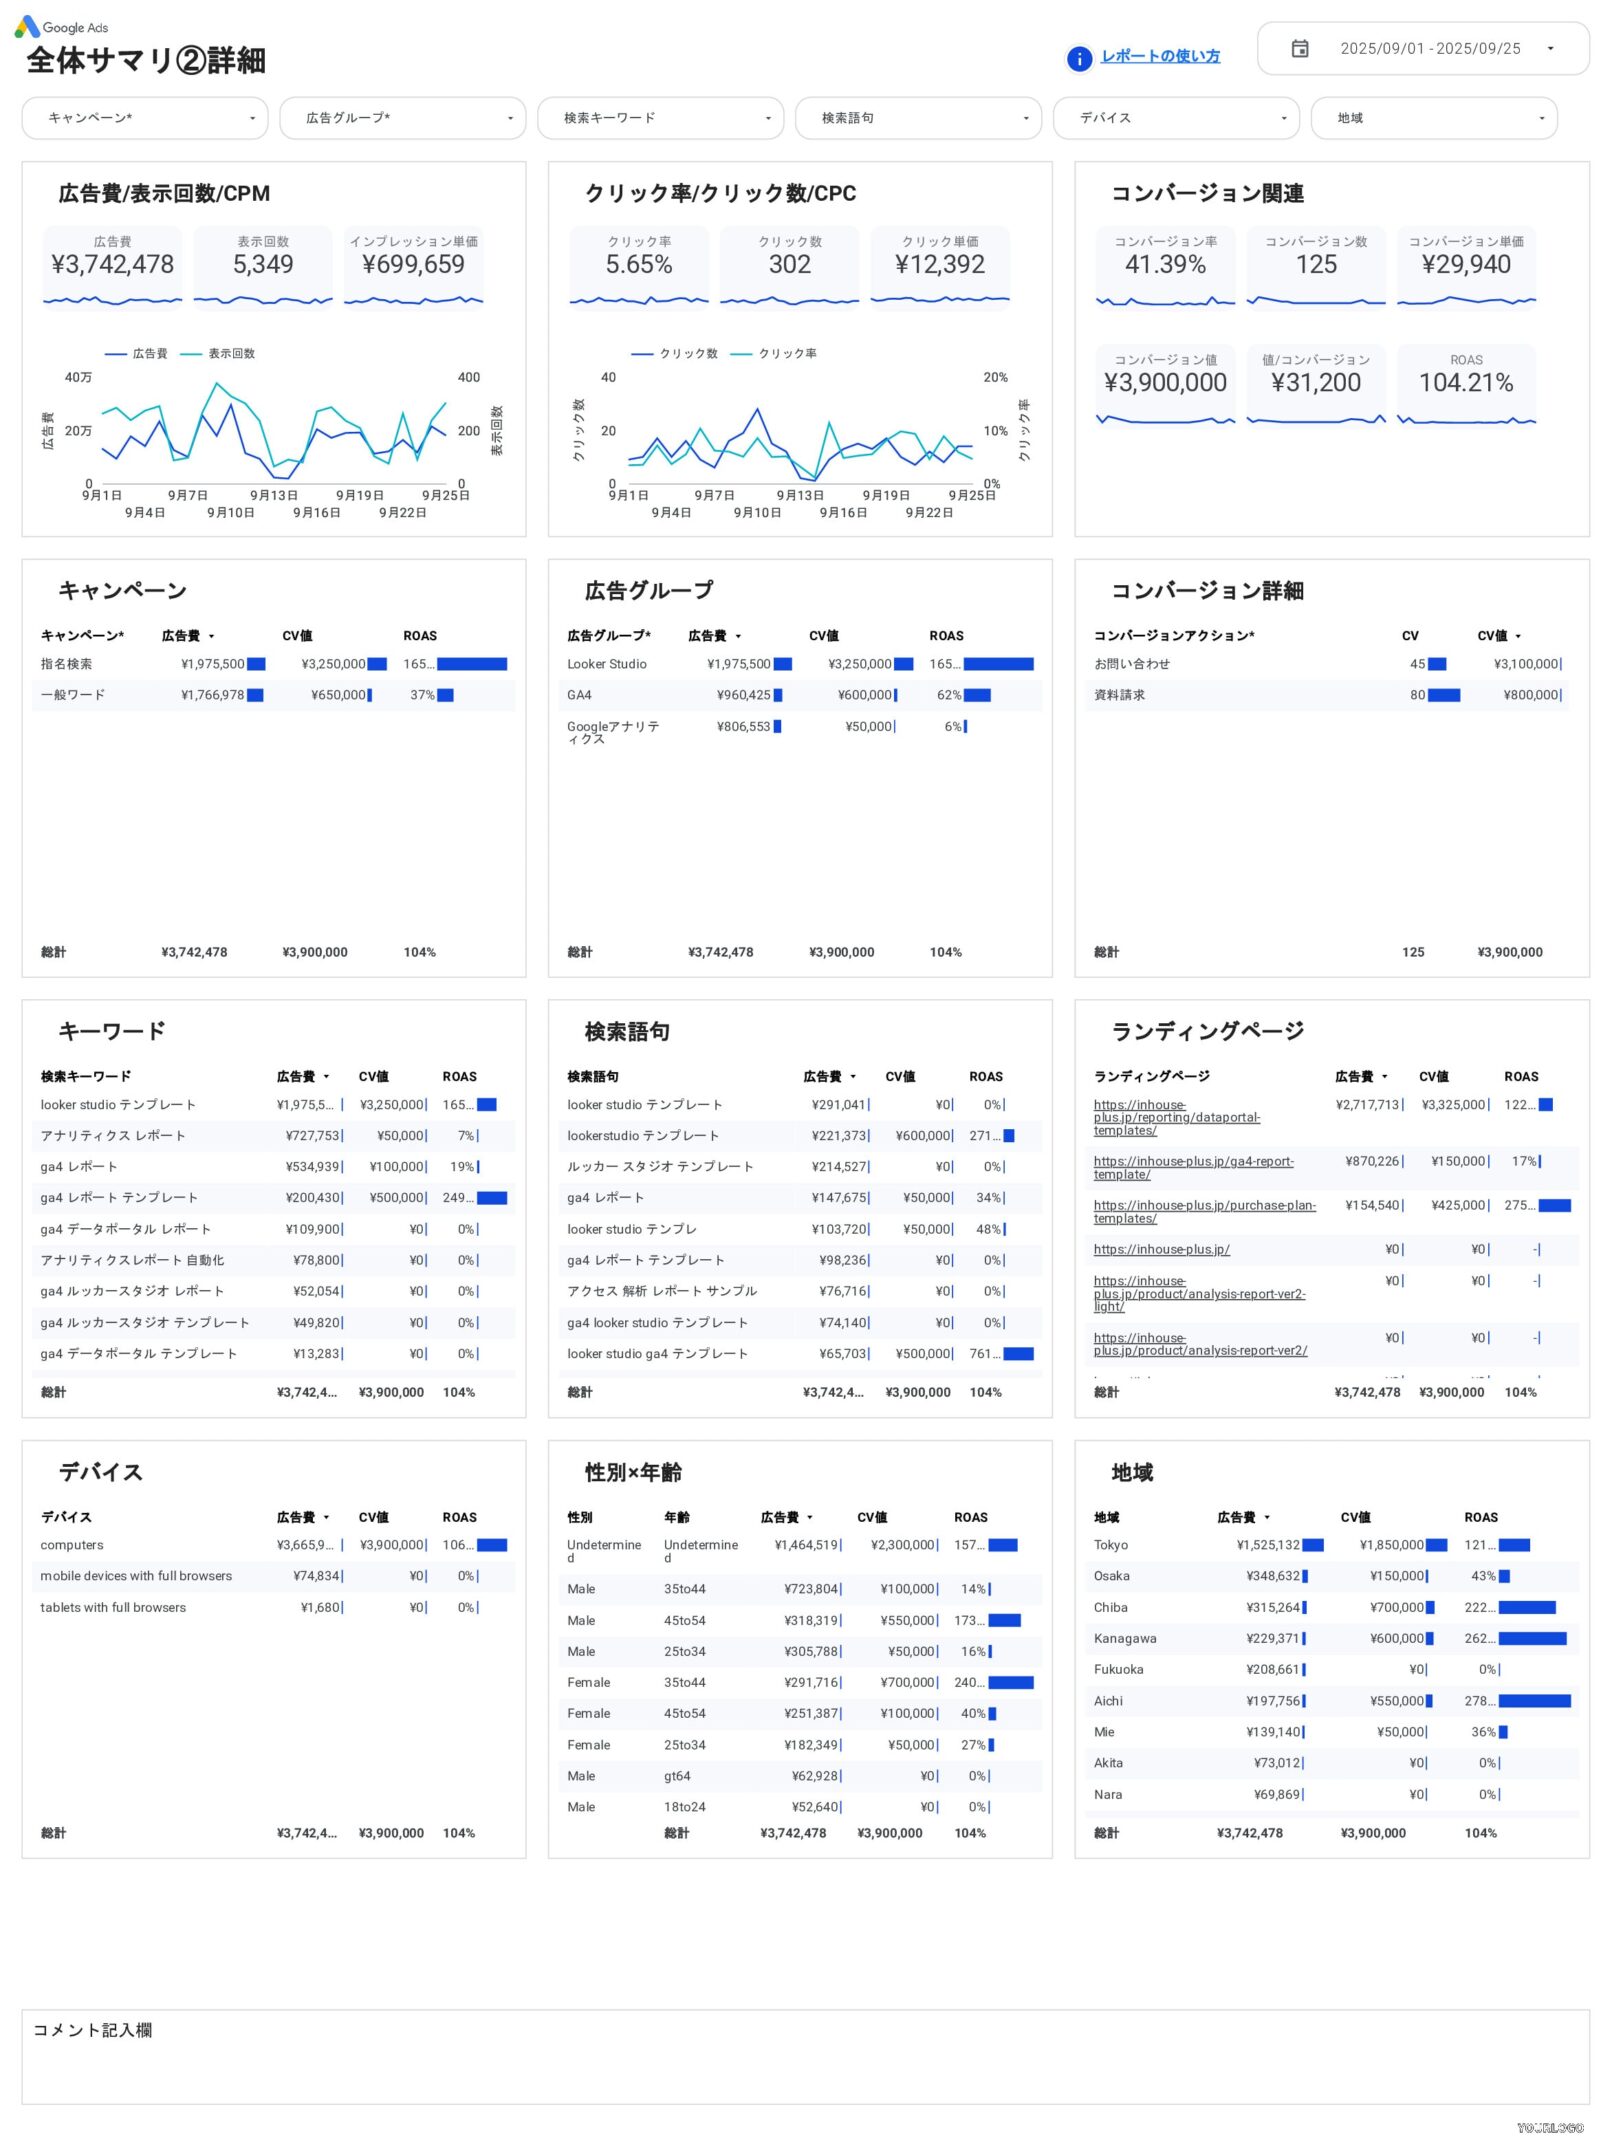The width and height of the screenshot is (1612, 2149).
Task: Click the sort arrow on CV値 in コンバージョン詳細
Action: 1519,635
